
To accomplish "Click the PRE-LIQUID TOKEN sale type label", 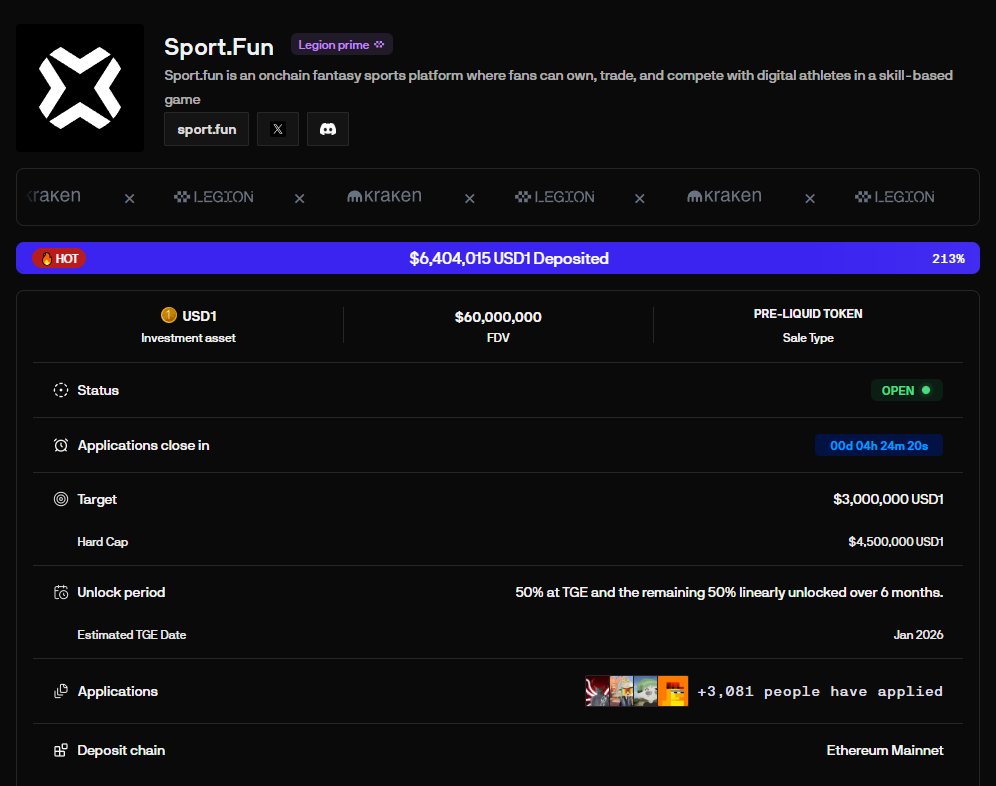I will (807, 314).
